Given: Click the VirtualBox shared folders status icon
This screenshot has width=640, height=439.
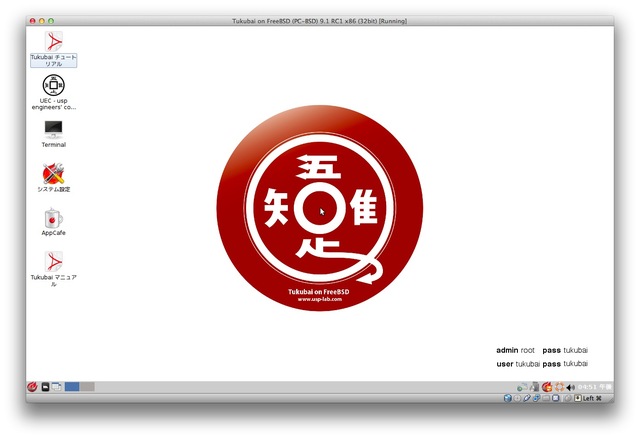Looking at the screenshot, I should [546, 398].
